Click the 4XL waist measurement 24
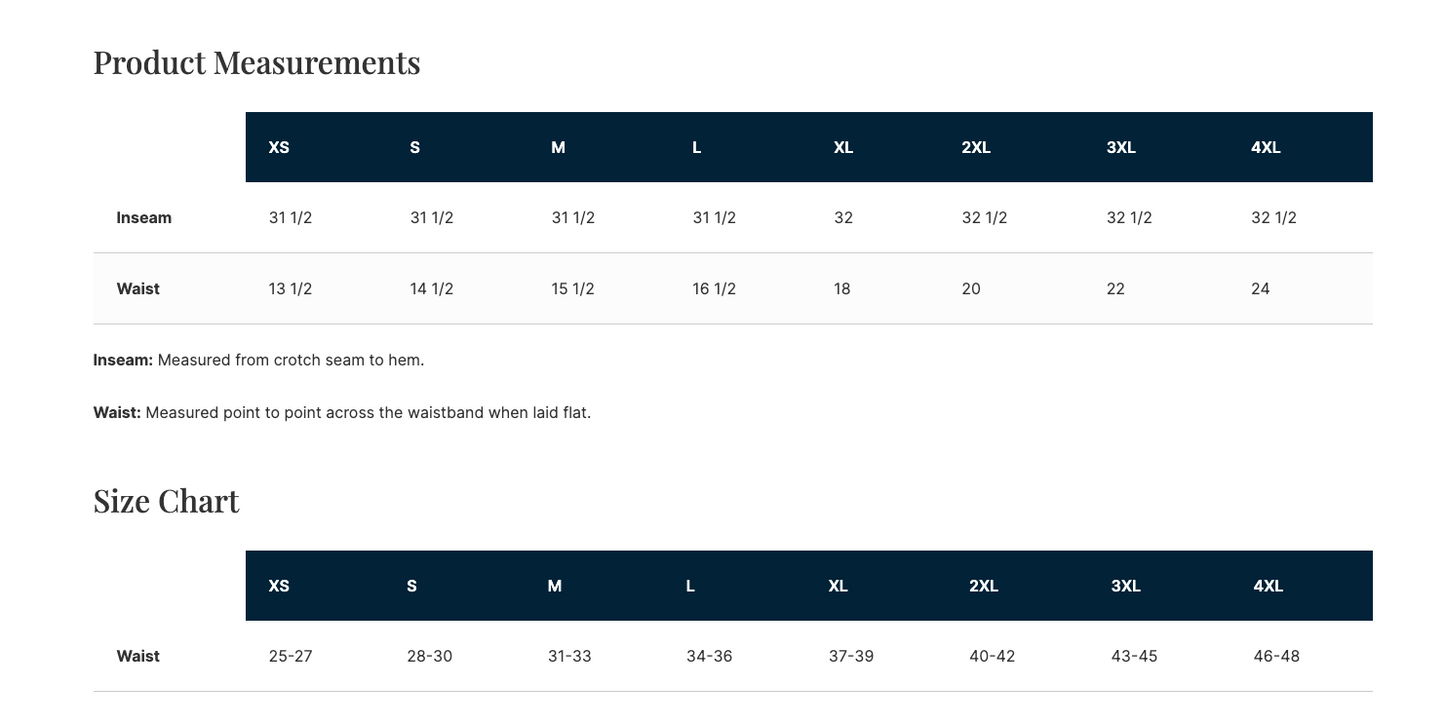Screen dimensions: 1445x724 (1260, 289)
